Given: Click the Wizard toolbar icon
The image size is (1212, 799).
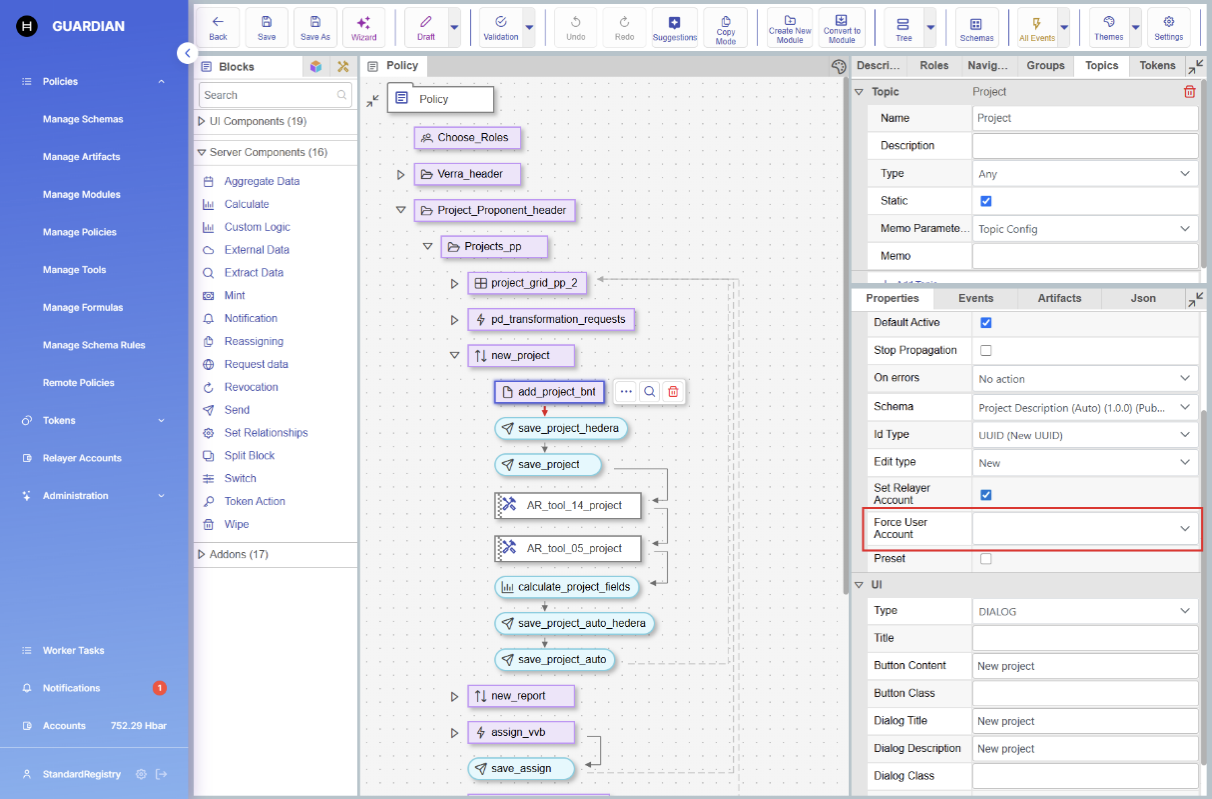Looking at the screenshot, I should tap(363, 27).
